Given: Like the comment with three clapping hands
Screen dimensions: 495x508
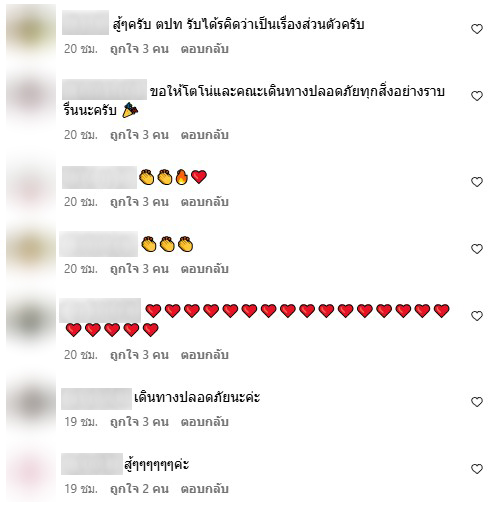Looking at the screenshot, I should pyautogui.click(x=477, y=249).
